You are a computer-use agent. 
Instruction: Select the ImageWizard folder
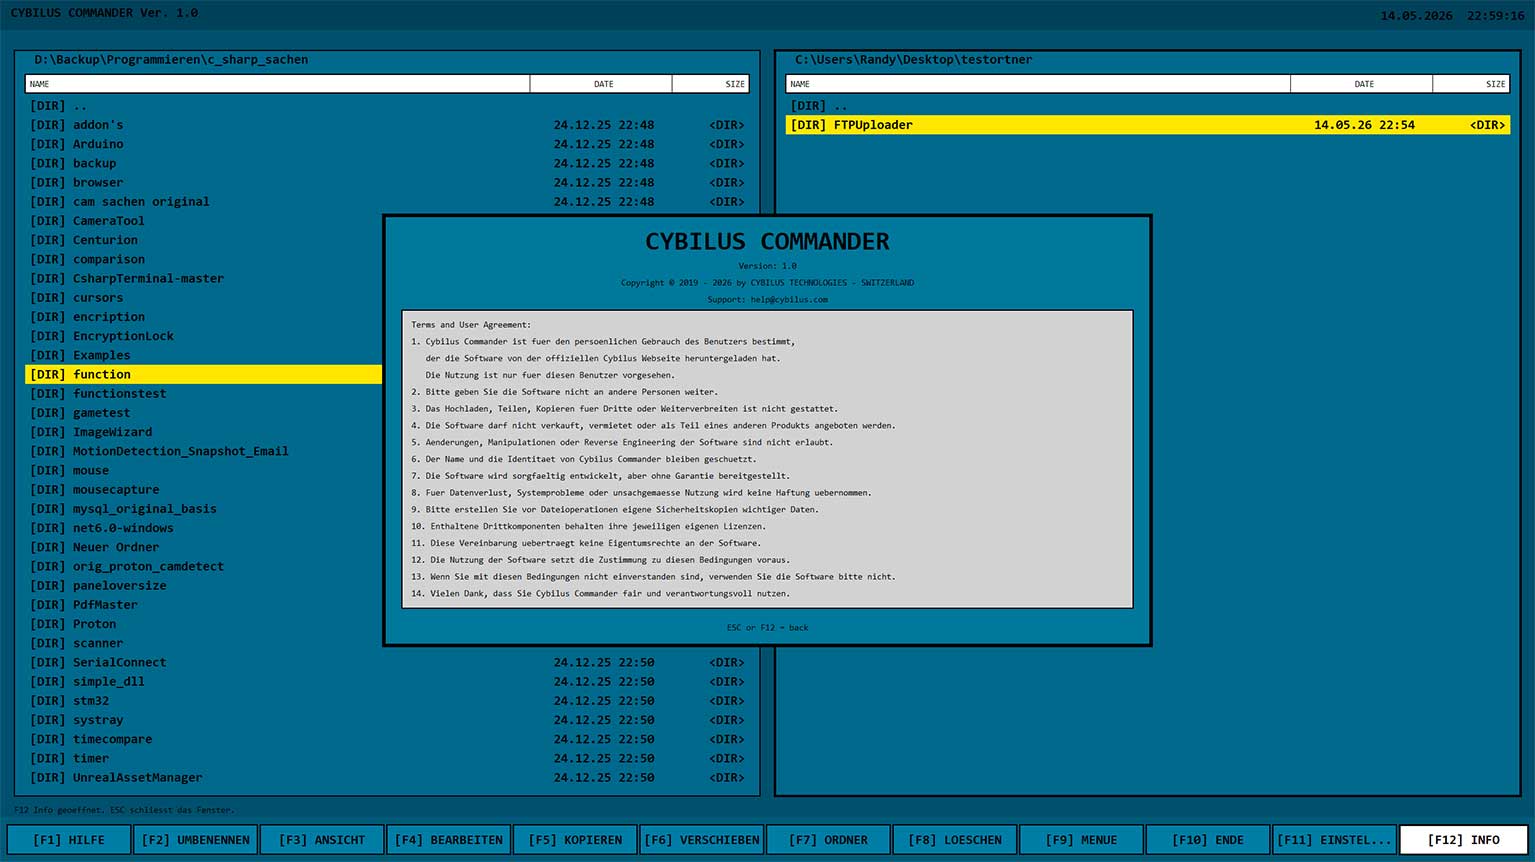pyautogui.click(x=204, y=432)
